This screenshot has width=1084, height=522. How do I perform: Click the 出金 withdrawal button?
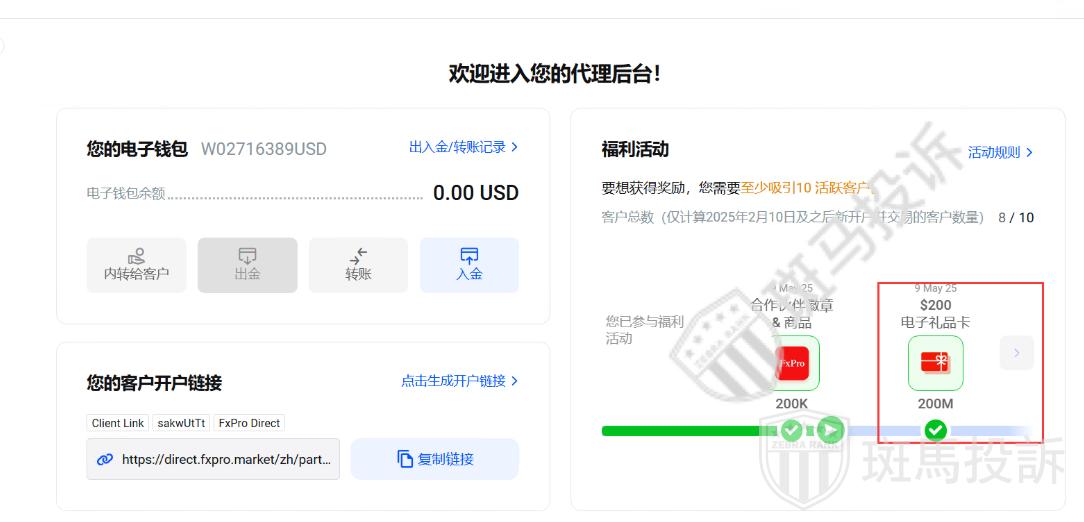247,265
